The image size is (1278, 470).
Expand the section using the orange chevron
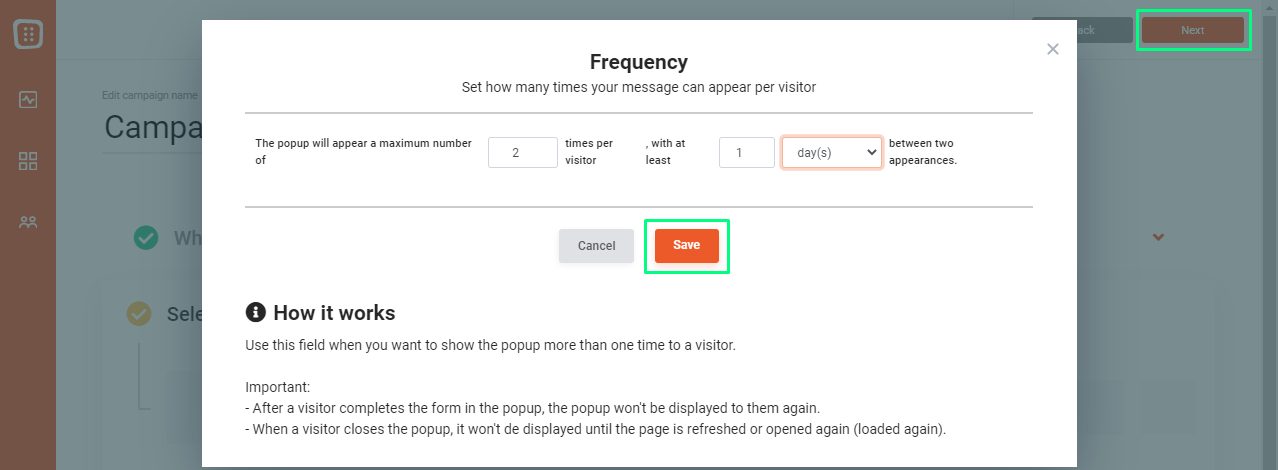(x=1158, y=238)
